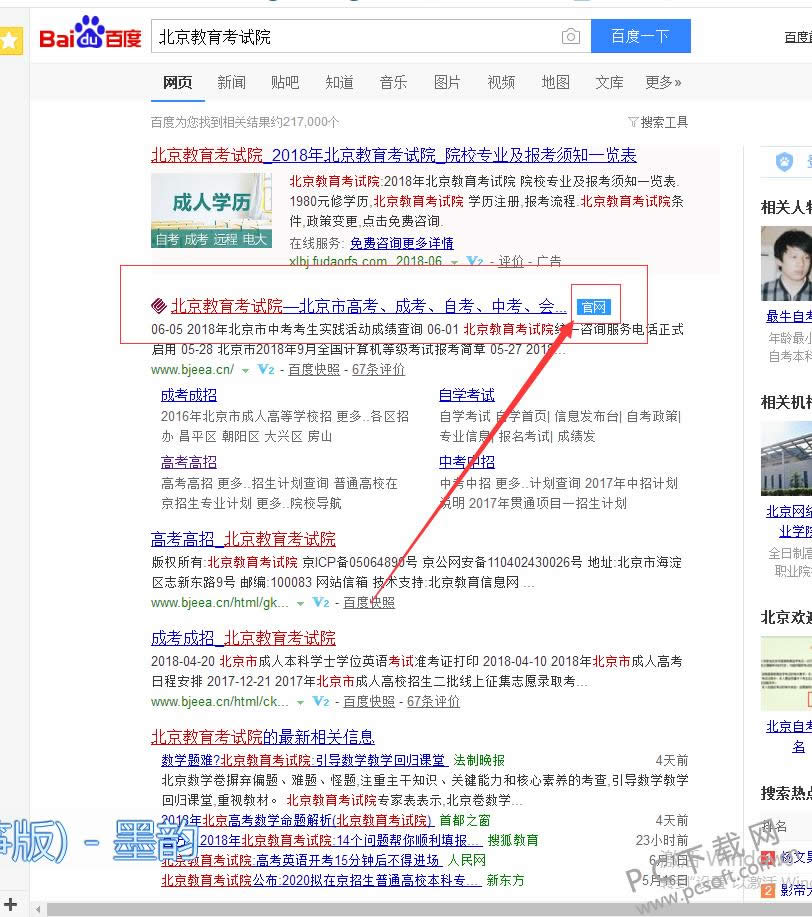This screenshot has height=917, width=812.
Task: Click V2 icon in the xlbj ad result
Action: (474, 261)
